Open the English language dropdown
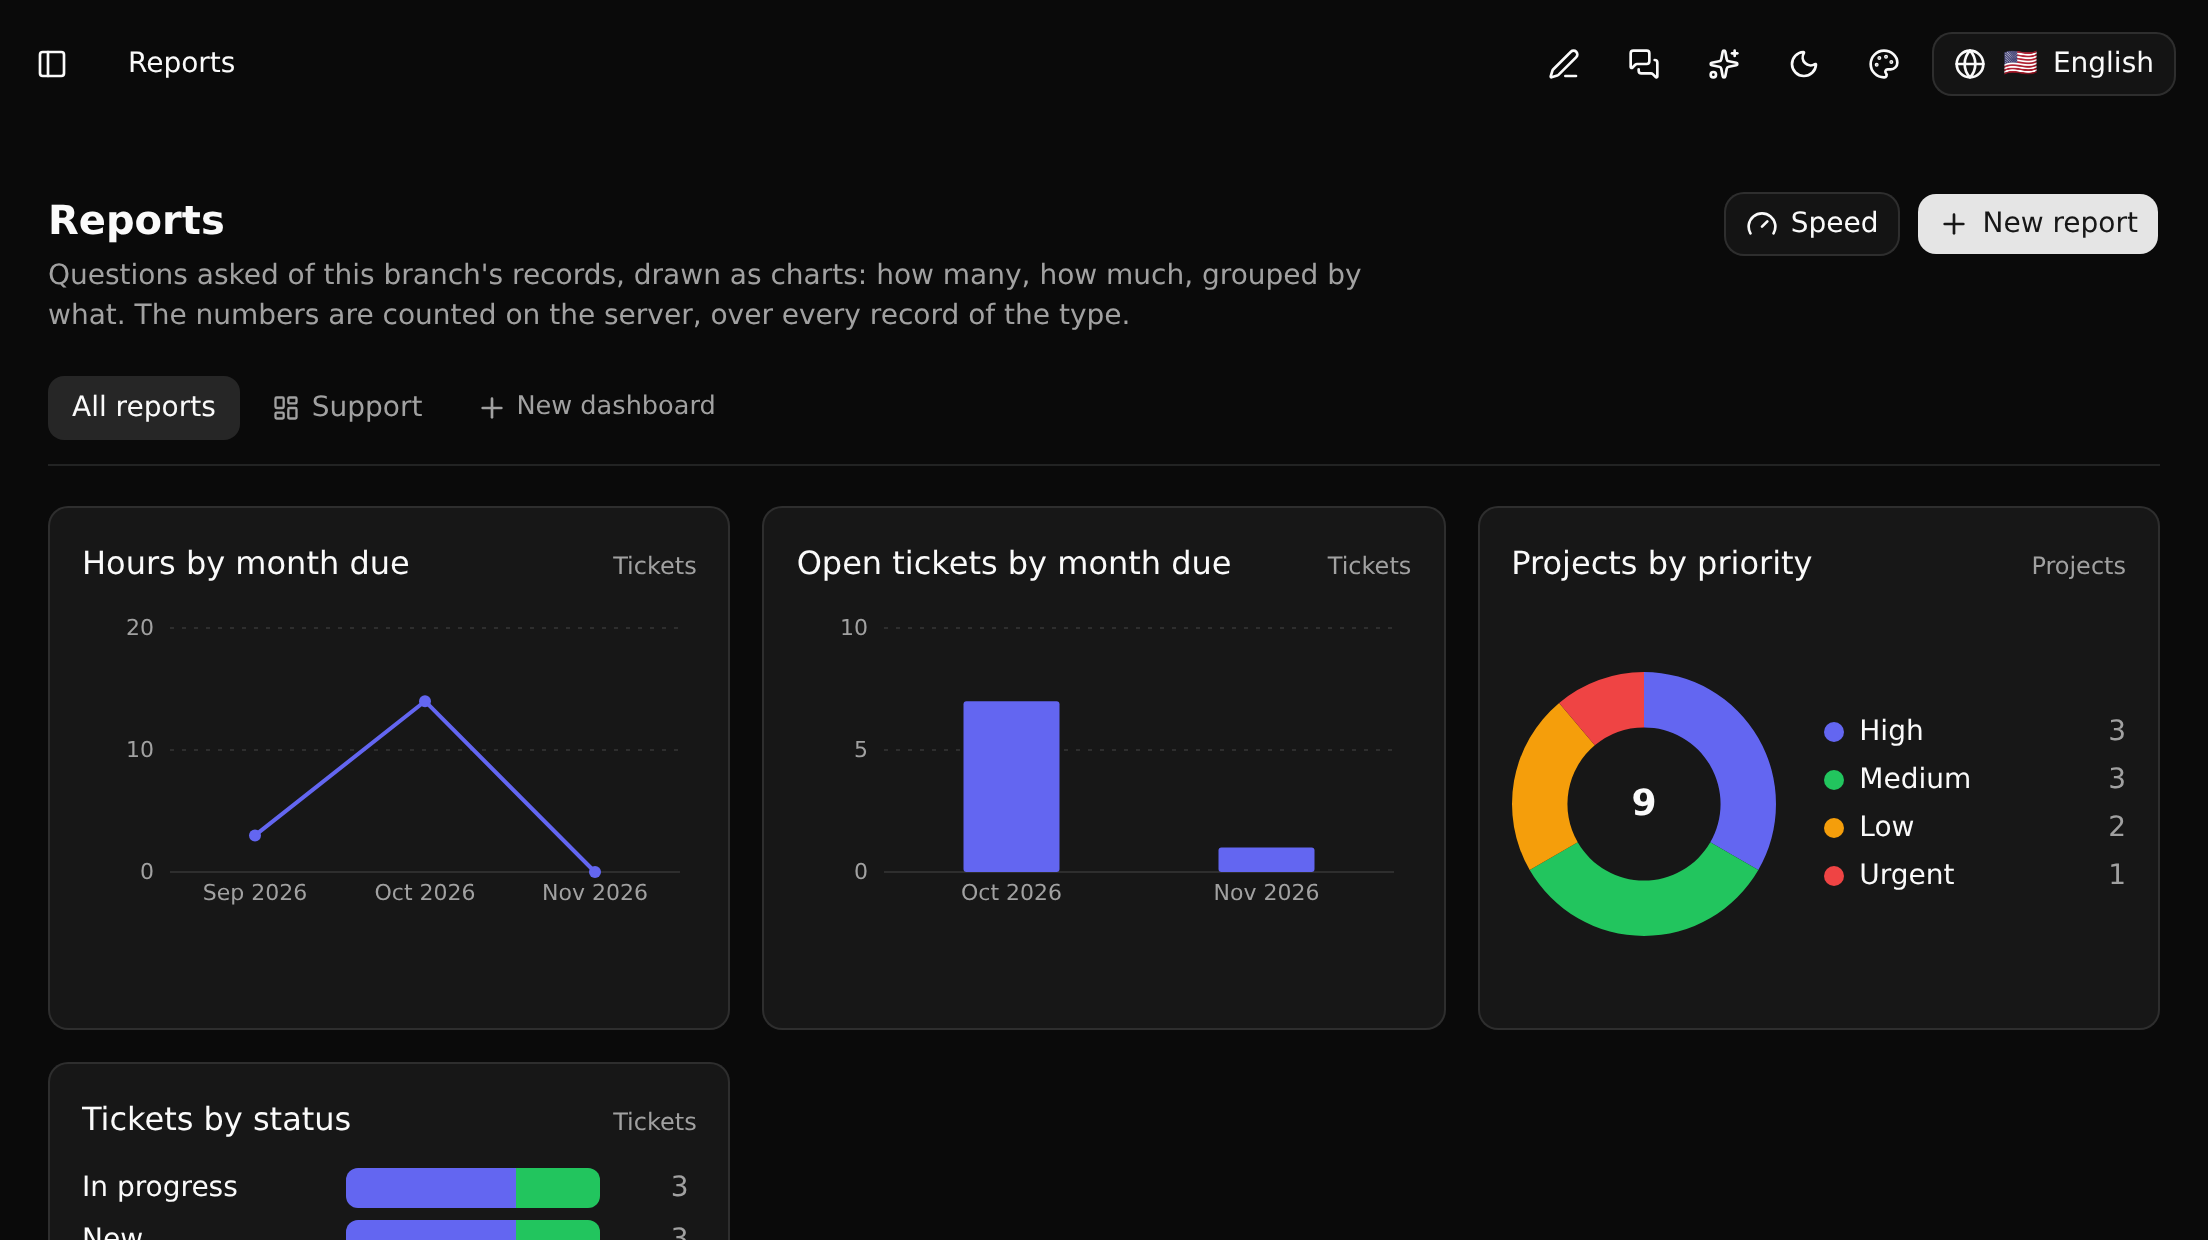This screenshot has height=1240, width=2208. (x=2053, y=64)
